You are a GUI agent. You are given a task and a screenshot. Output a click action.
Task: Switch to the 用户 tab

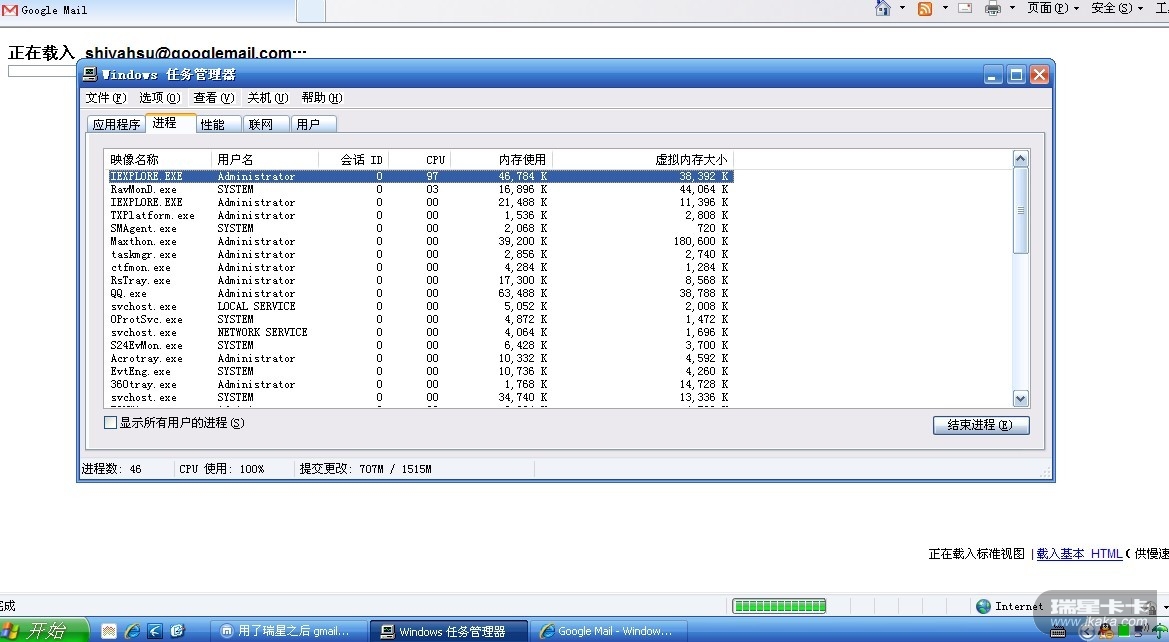pyautogui.click(x=313, y=125)
